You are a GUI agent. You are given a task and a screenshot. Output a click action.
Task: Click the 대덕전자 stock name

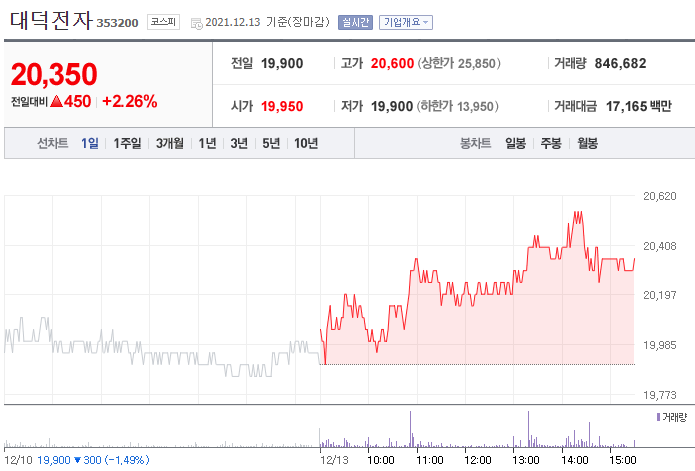(x=51, y=20)
